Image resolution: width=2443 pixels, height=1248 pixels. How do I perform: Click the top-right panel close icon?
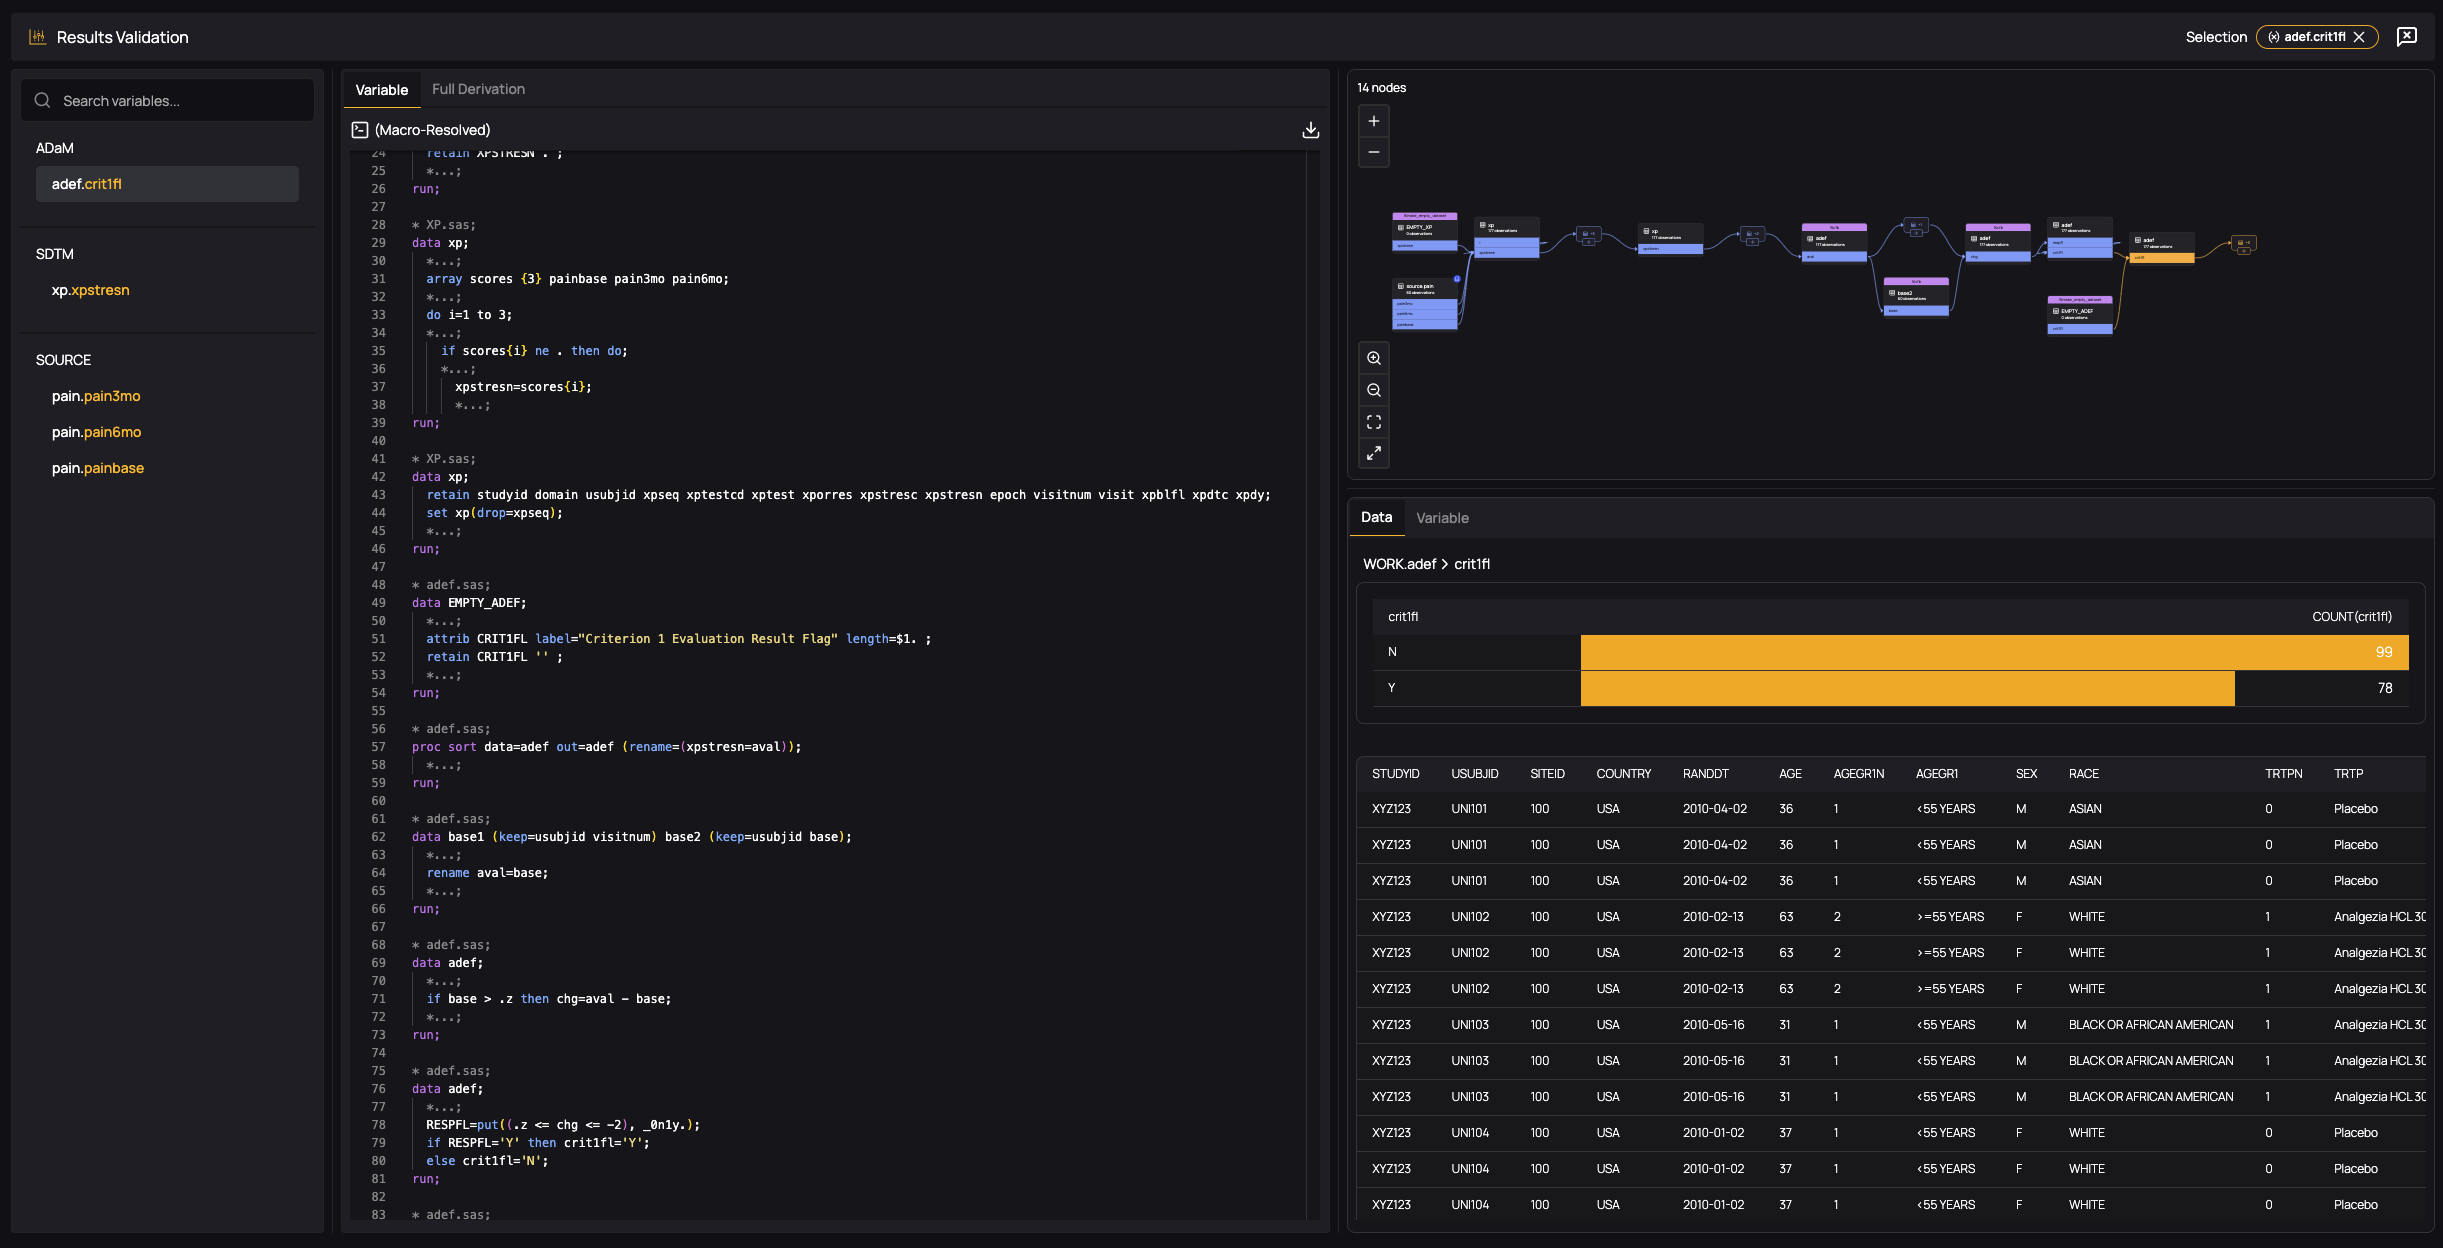pyautogui.click(x=2406, y=37)
